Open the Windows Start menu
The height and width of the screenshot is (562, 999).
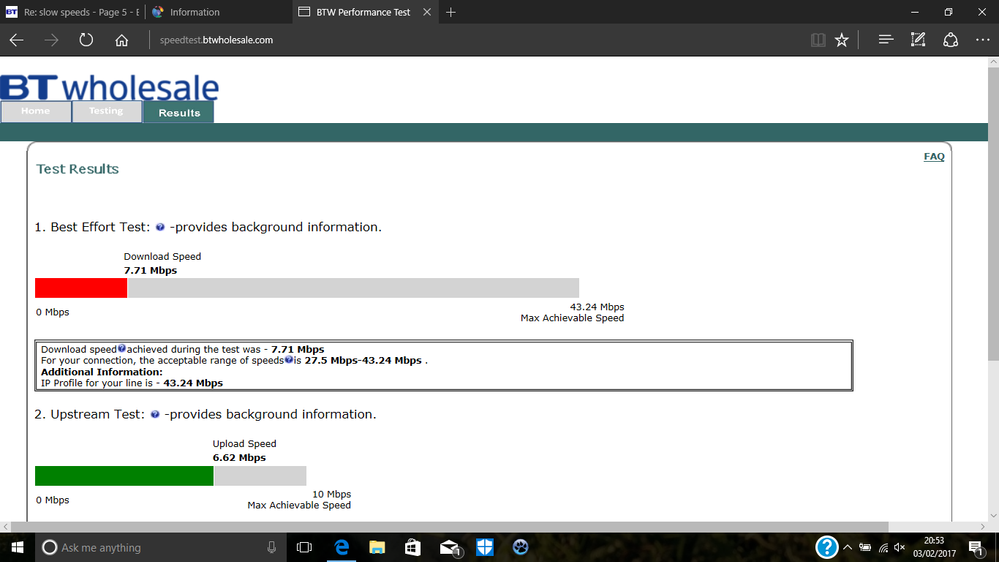17,547
